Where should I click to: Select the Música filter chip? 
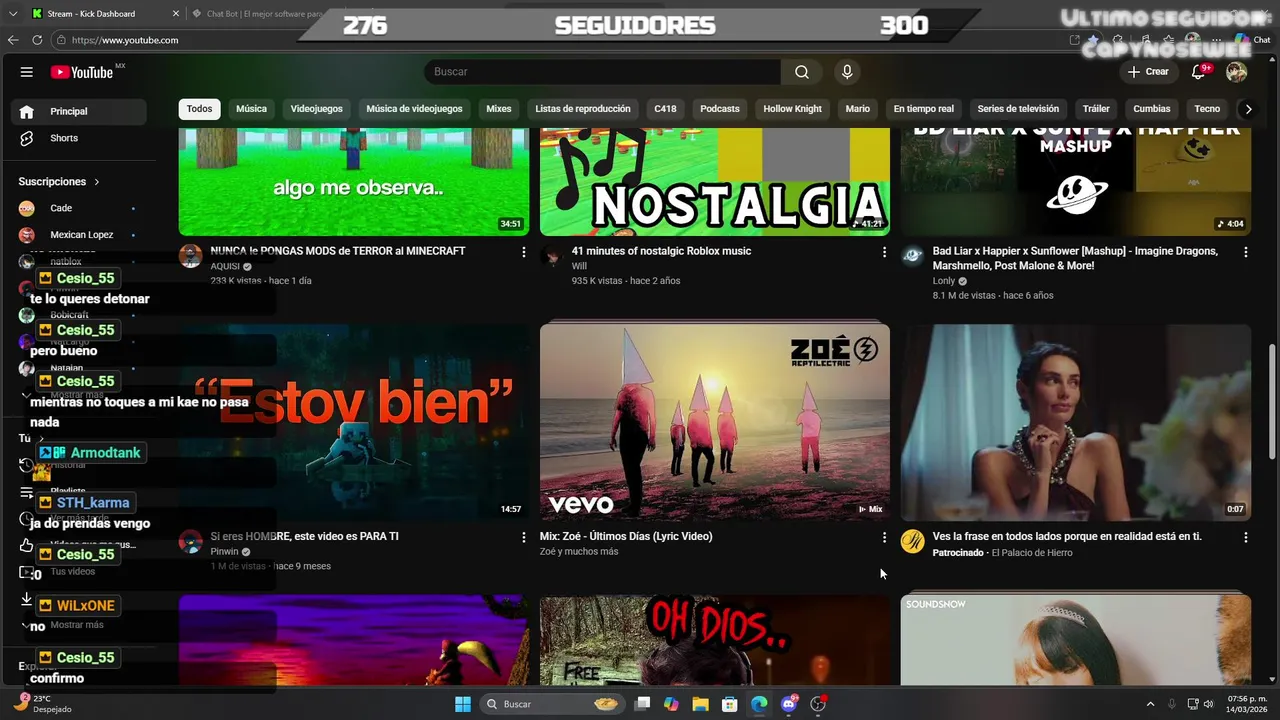[x=251, y=109]
